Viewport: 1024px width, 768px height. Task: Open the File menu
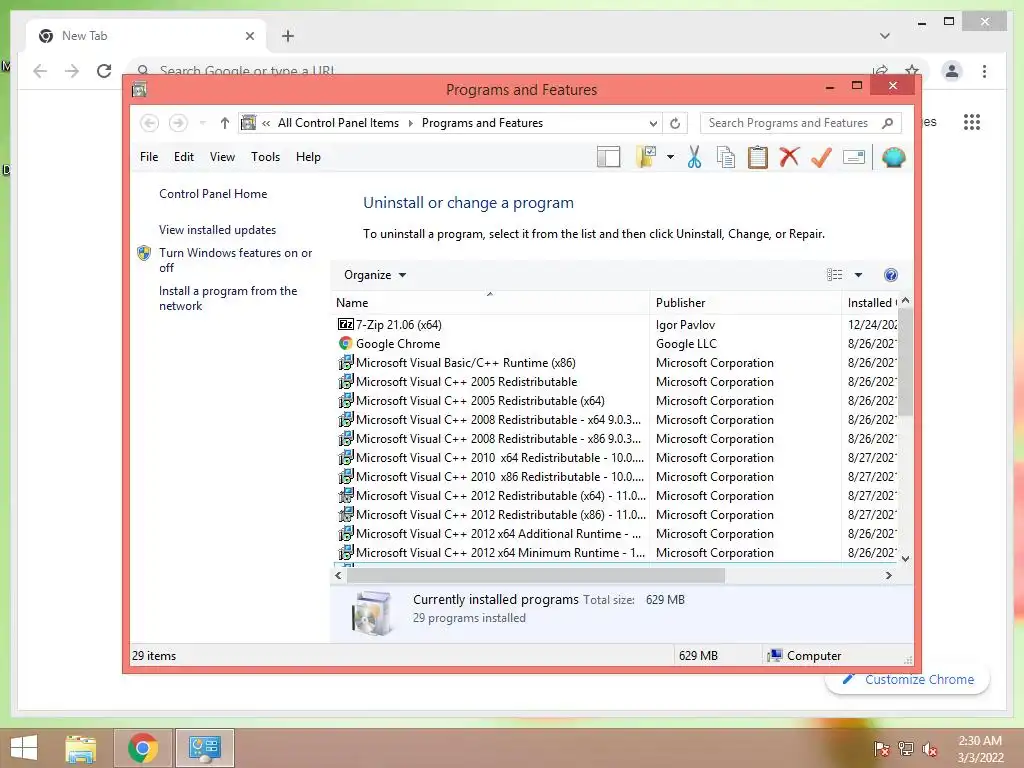pos(149,157)
